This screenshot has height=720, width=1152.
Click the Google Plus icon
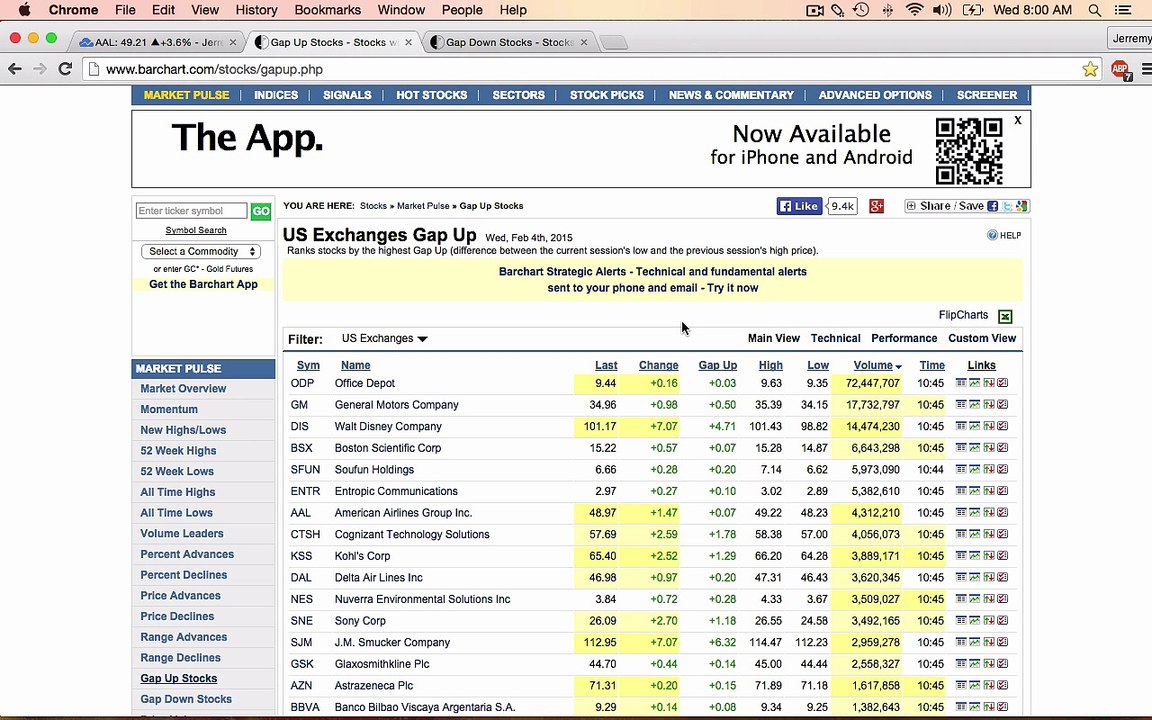[876, 206]
